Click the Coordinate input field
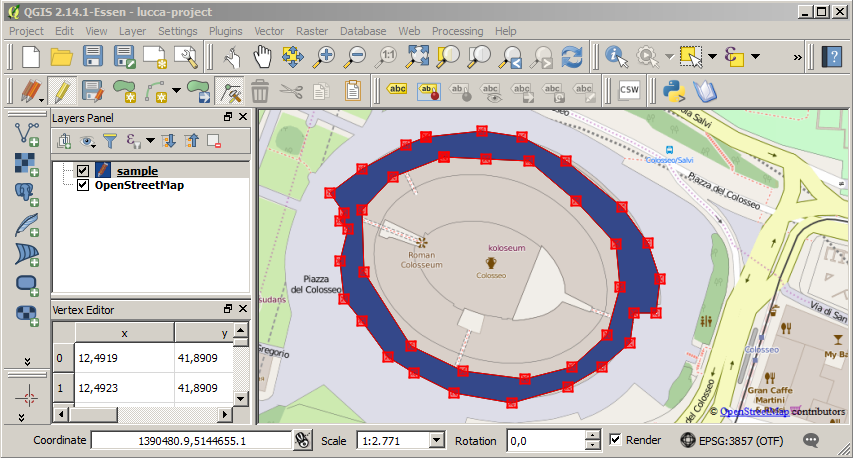Viewport: 853px width, 458px height. [x=191, y=441]
